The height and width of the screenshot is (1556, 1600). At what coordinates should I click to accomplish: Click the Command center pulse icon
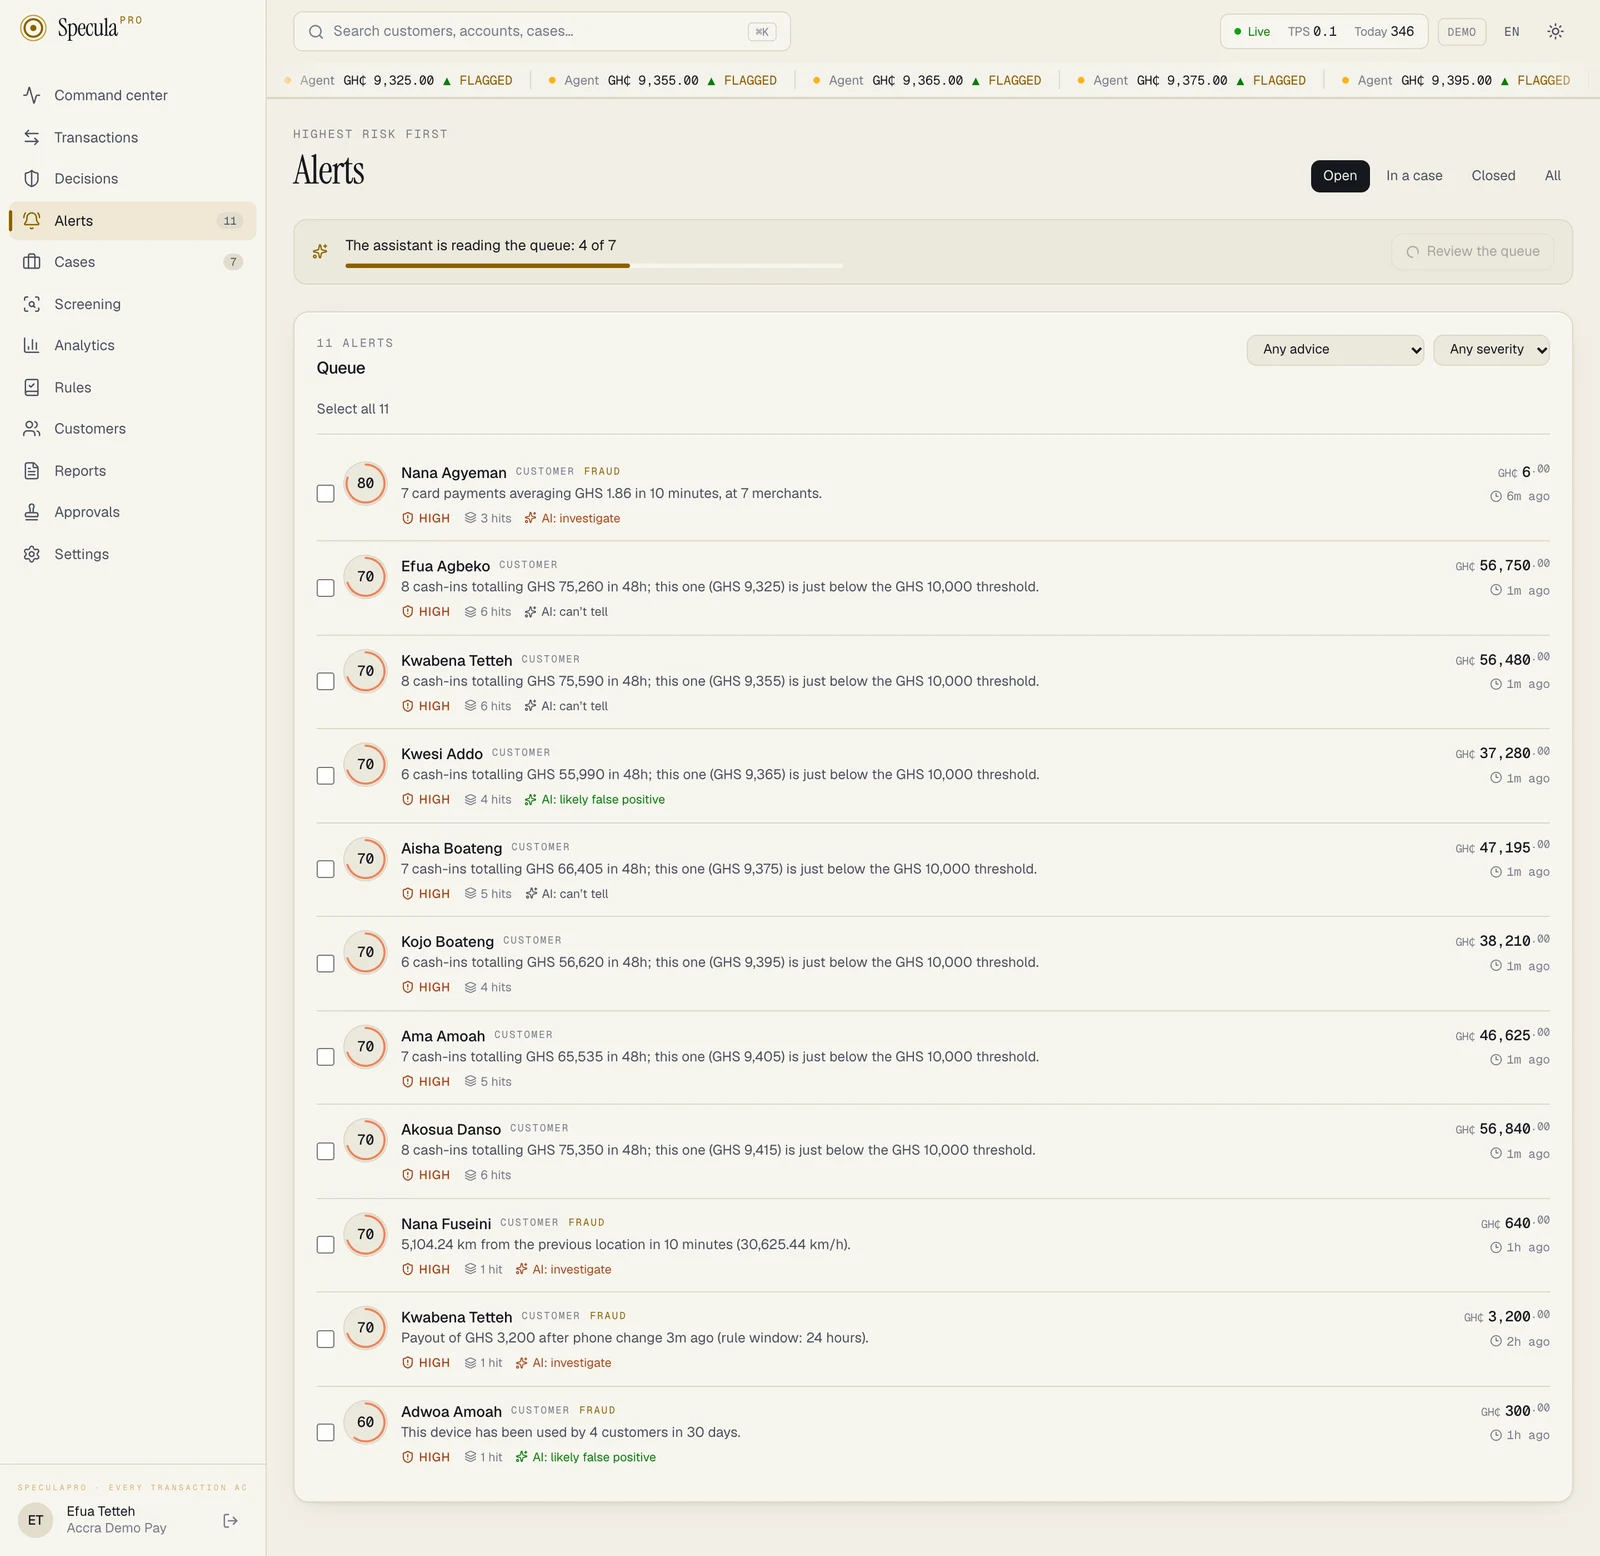tap(32, 95)
